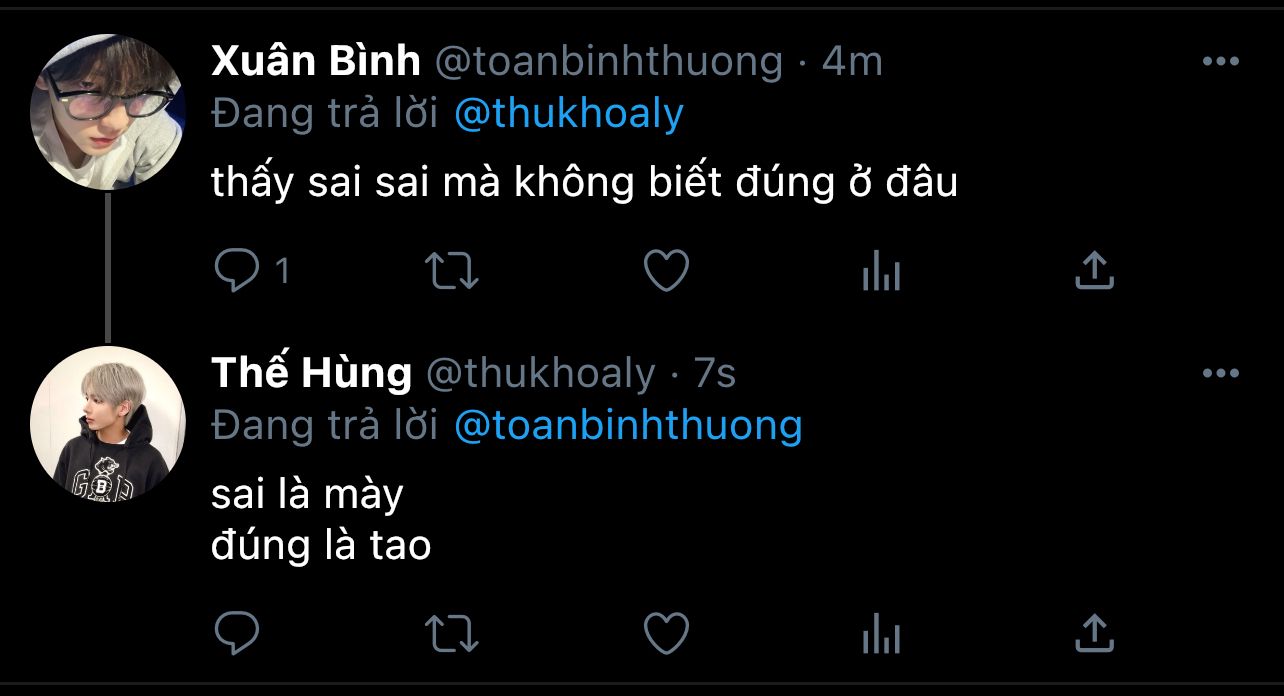The image size is (1284, 696).
Task: Open the Thế Hùng display name
Action: pos(311,374)
